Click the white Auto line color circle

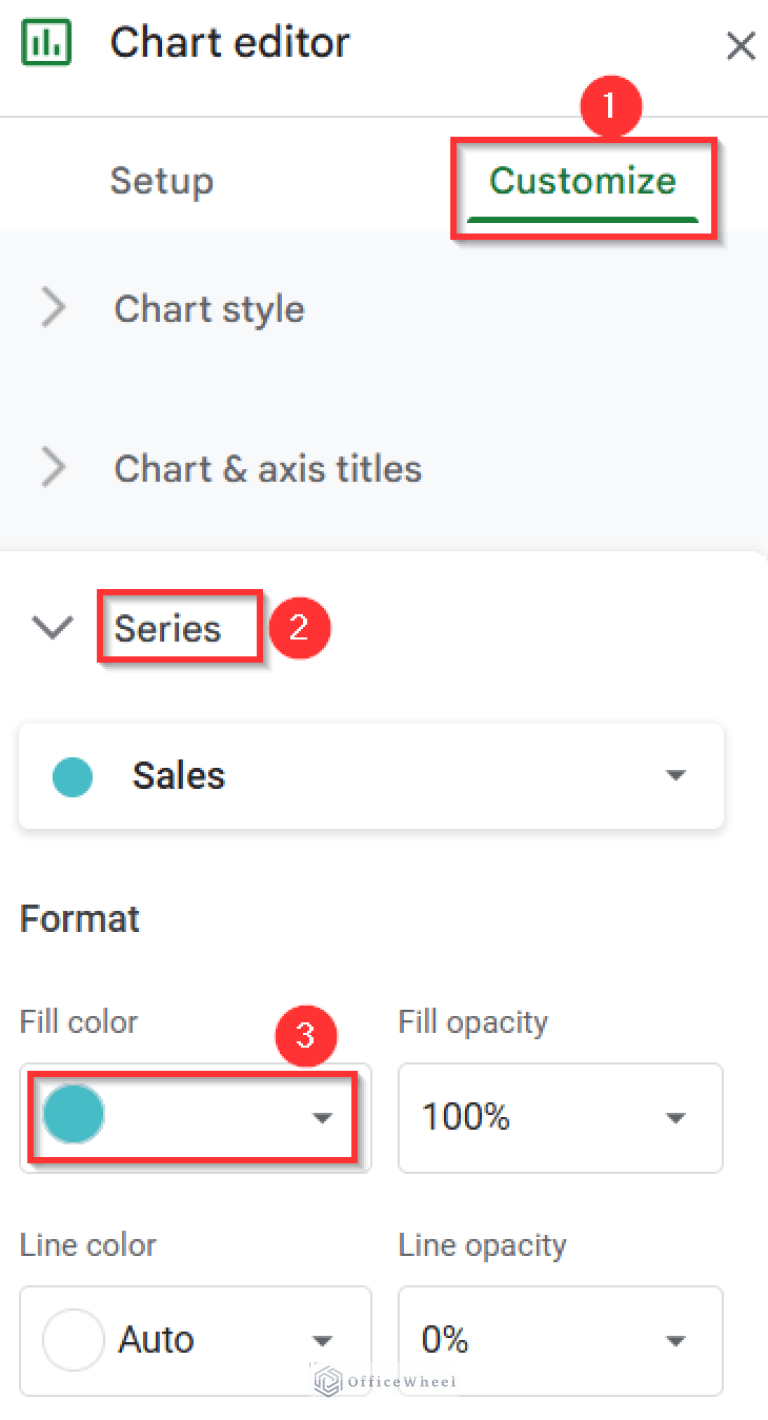click(x=72, y=1340)
